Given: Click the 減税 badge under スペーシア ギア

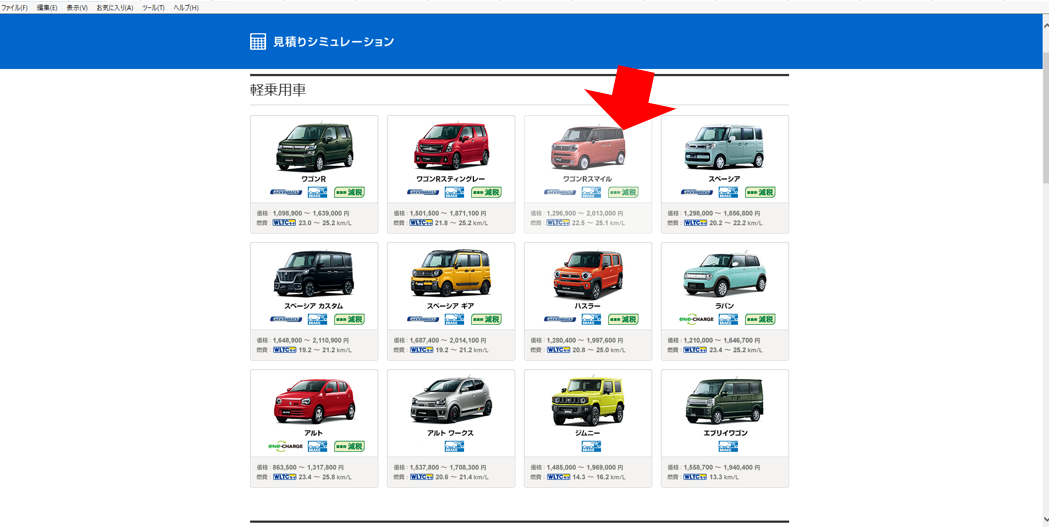Looking at the screenshot, I should 486,319.
